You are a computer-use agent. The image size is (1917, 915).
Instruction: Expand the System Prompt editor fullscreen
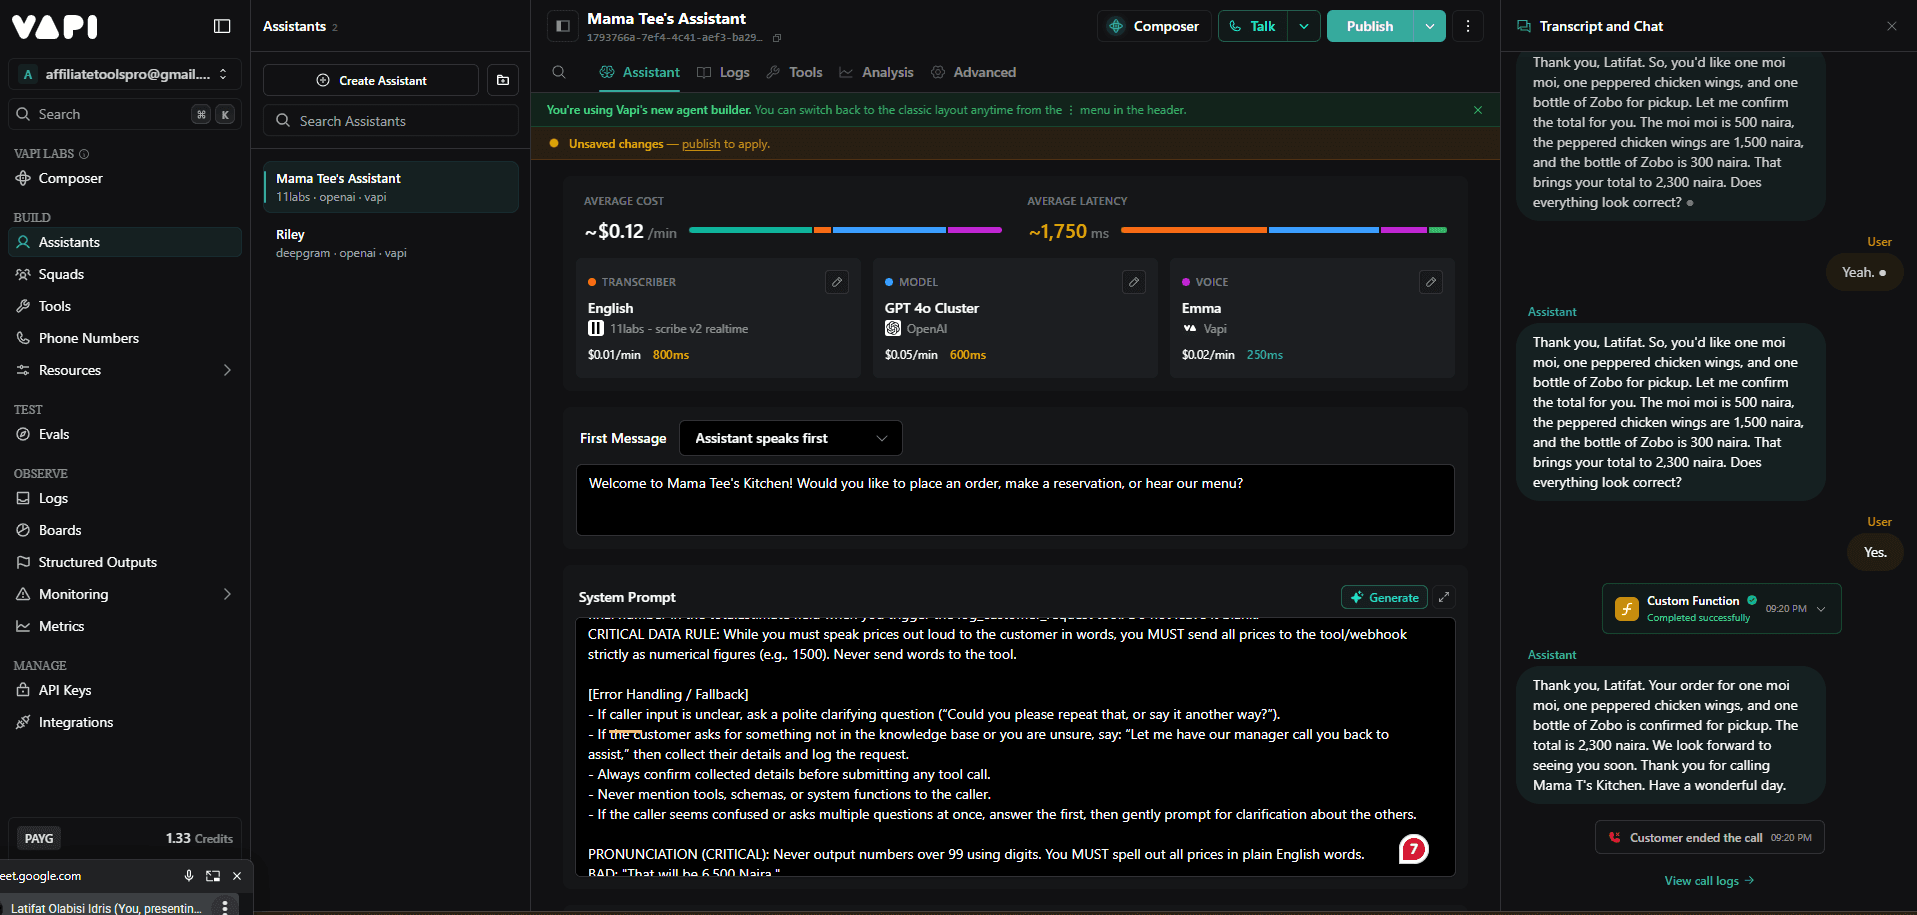(x=1444, y=597)
